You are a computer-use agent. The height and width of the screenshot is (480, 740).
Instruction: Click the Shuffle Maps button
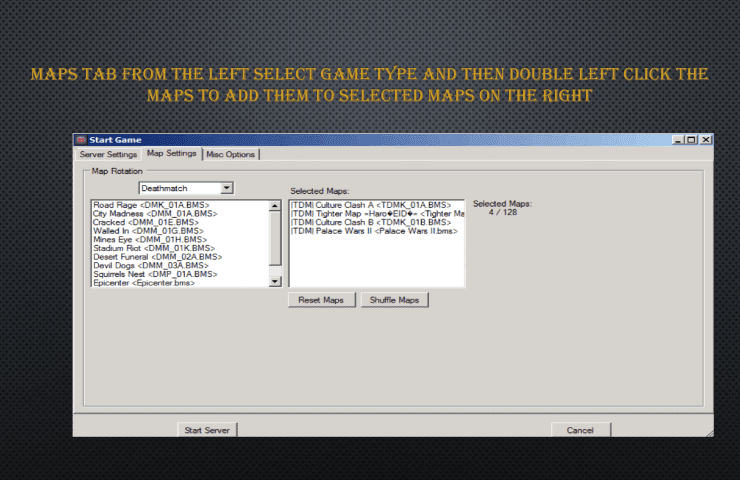[395, 300]
